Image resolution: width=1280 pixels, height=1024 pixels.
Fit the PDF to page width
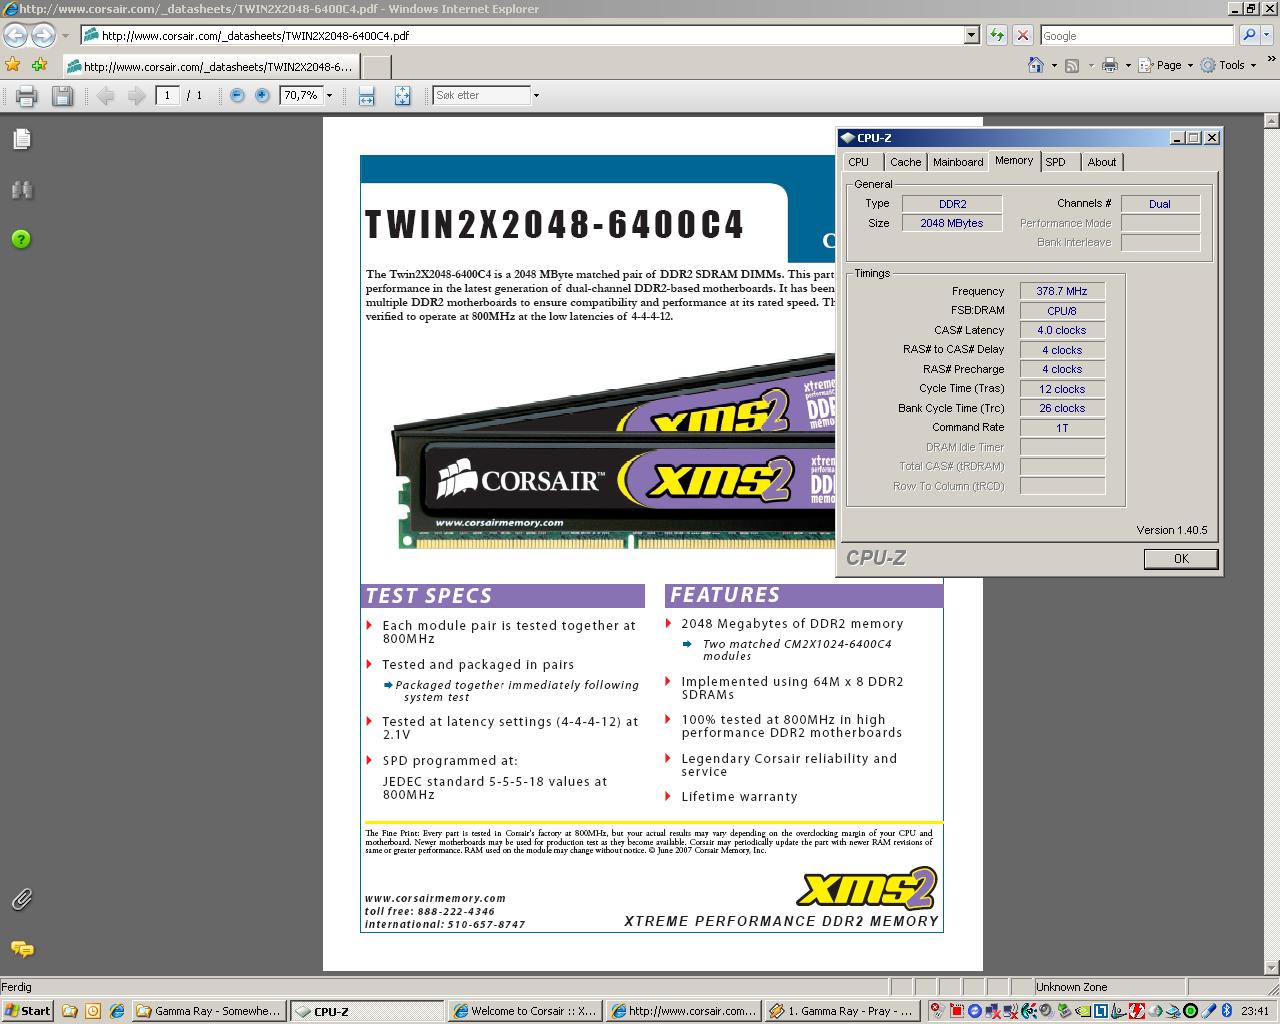pyautogui.click(x=366, y=96)
